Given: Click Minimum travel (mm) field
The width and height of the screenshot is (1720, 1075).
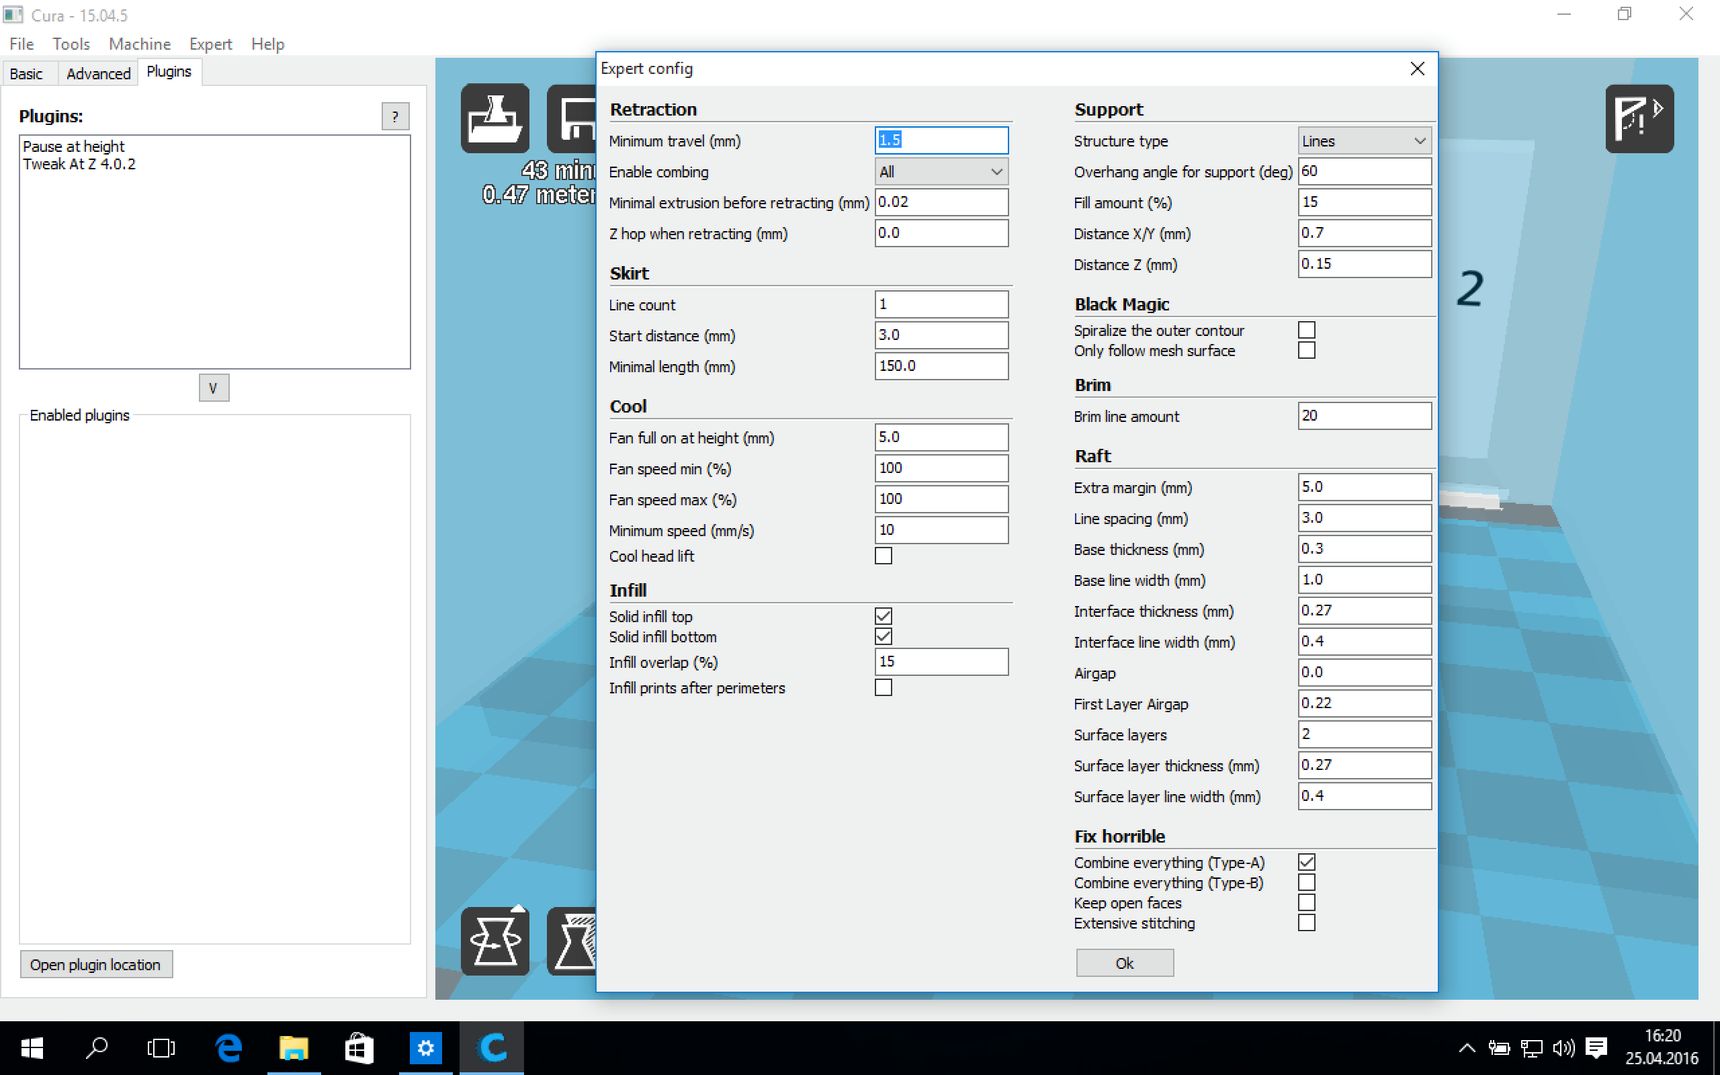Looking at the screenshot, I should tap(941, 140).
